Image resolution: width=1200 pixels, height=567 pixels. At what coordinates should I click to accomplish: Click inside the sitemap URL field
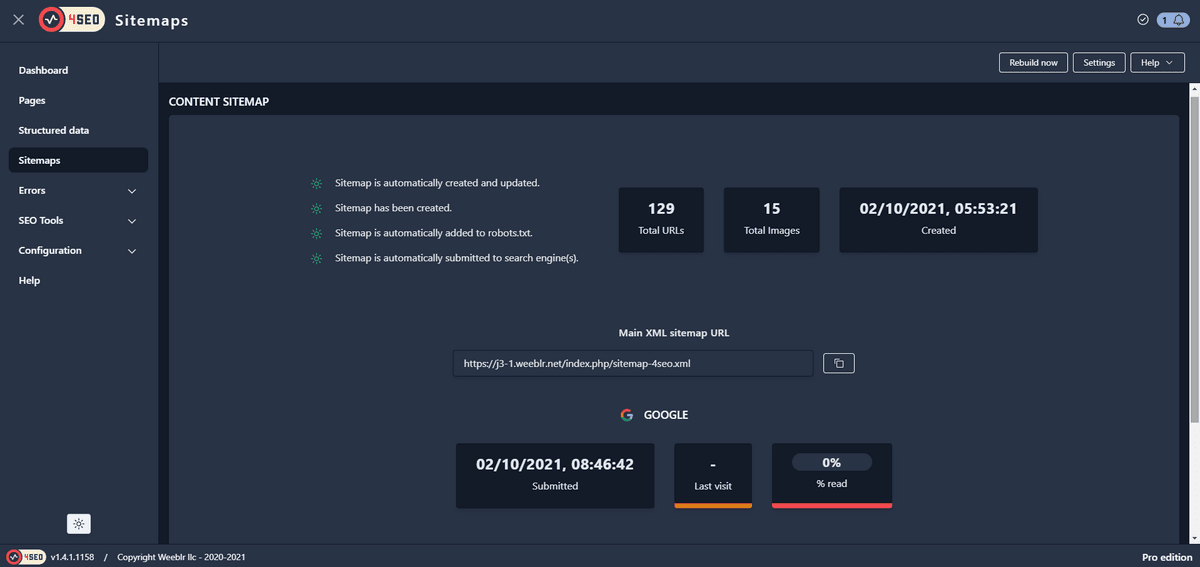click(633, 363)
